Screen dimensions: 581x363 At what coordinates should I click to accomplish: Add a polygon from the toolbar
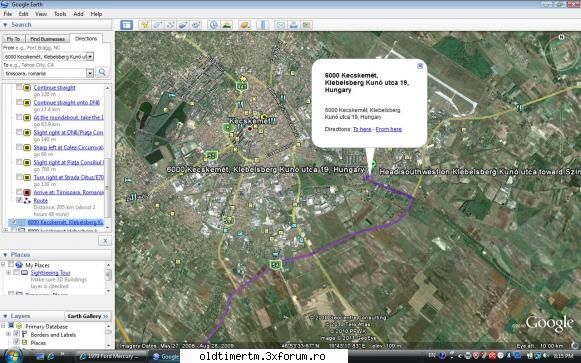click(x=157, y=25)
